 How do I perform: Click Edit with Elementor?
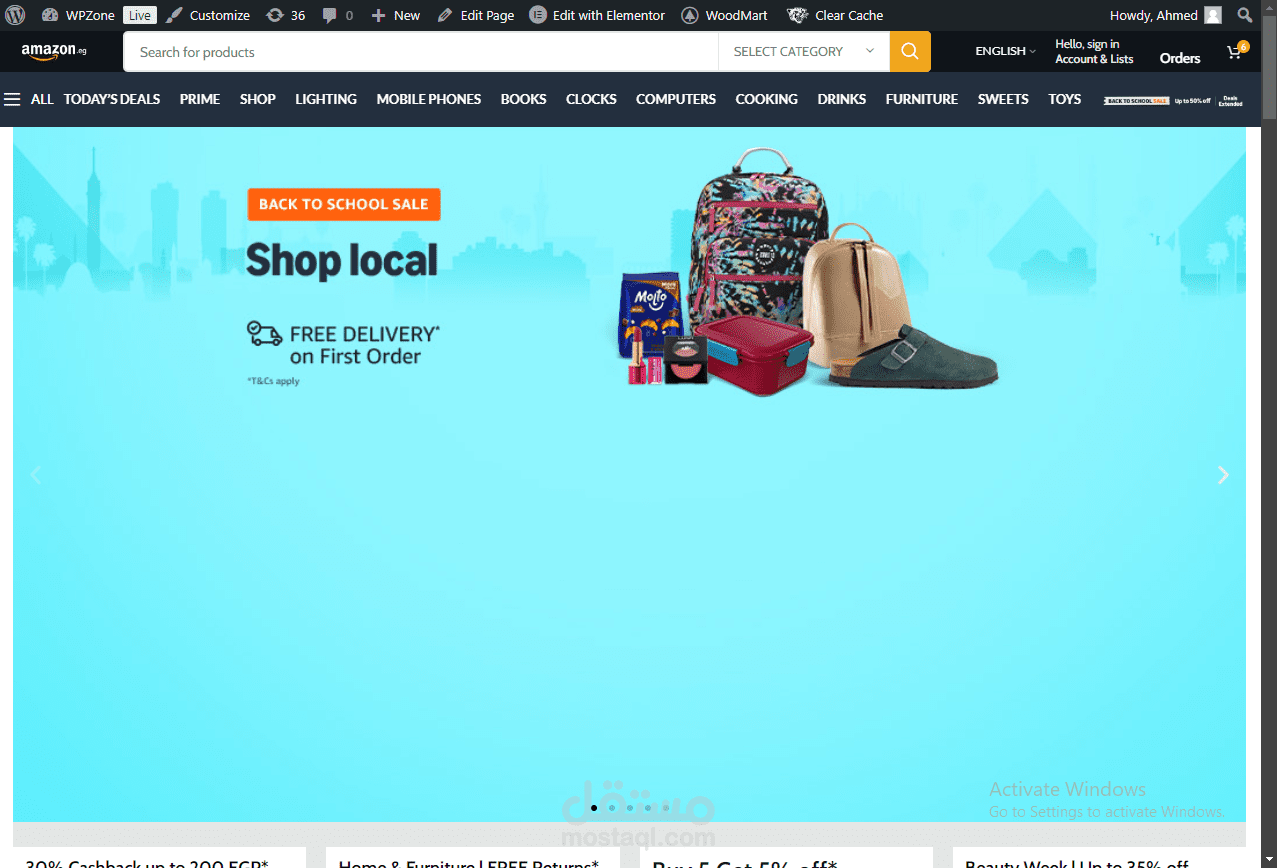pyautogui.click(x=597, y=15)
